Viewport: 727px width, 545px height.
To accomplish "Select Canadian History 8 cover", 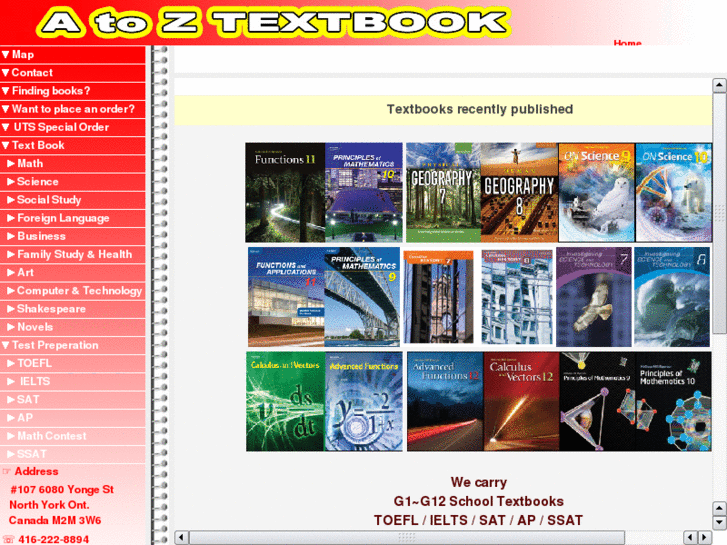I will click(517, 297).
